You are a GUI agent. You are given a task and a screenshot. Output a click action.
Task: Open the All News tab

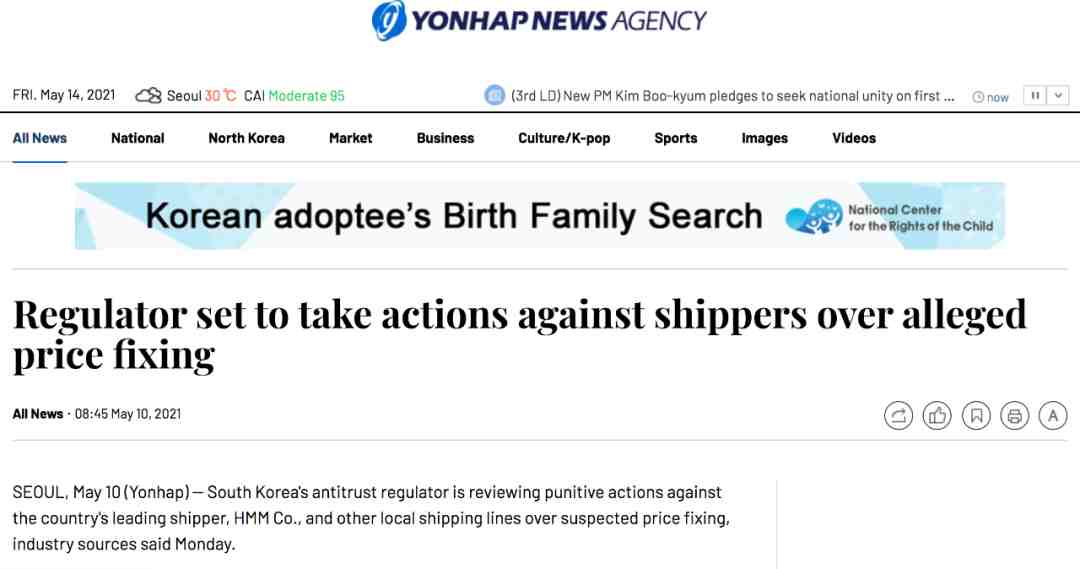point(40,138)
